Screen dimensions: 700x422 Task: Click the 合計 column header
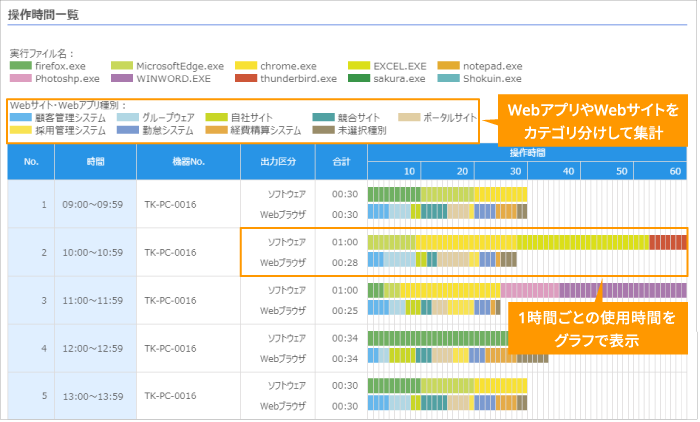(341, 162)
